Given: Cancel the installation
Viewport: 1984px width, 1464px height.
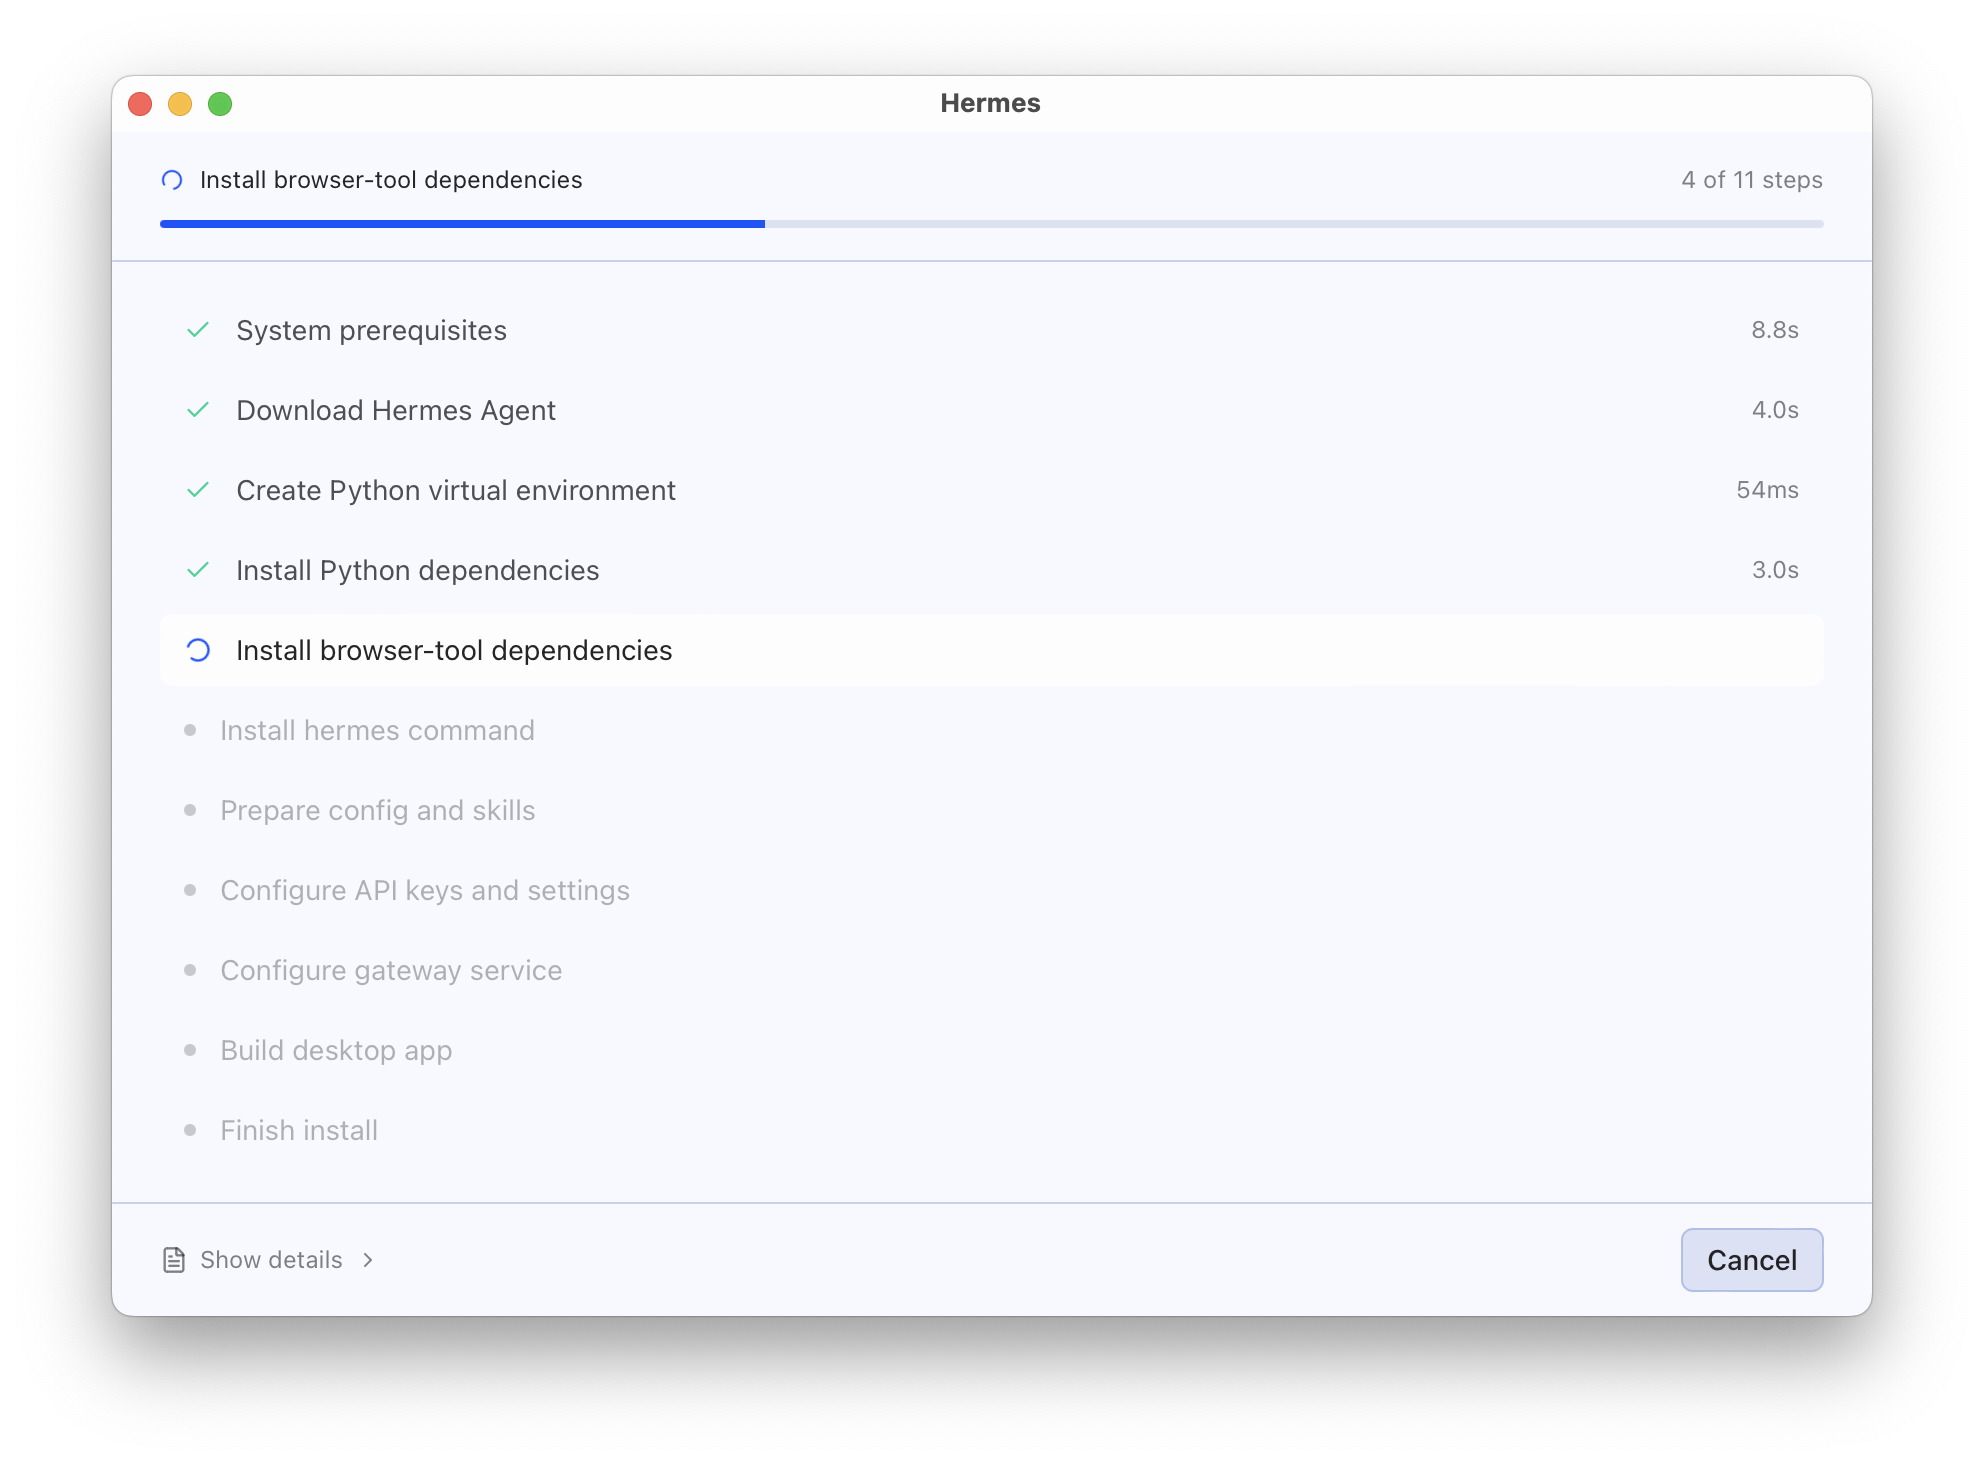Looking at the screenshot, I should pyautogui.click(x=1752, y=1260).
